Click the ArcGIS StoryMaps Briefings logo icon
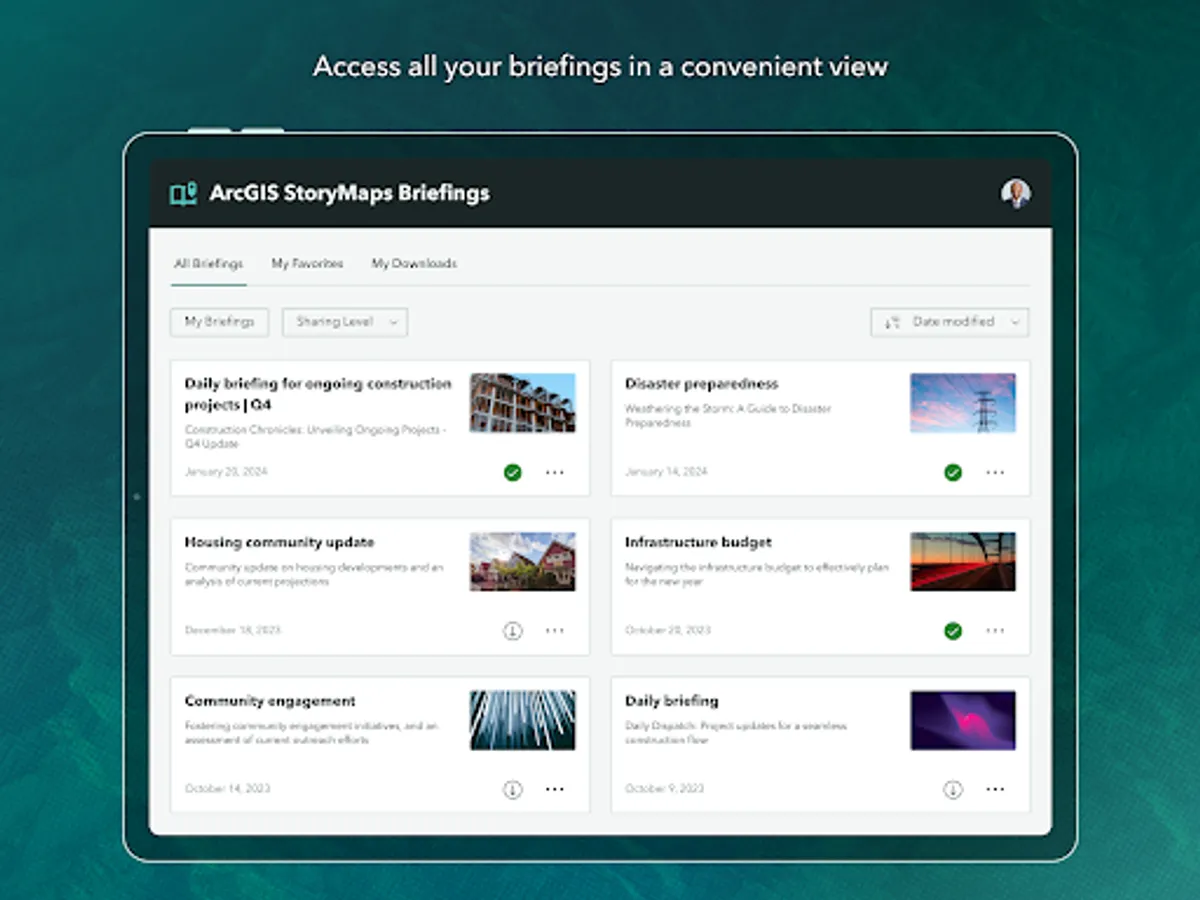 coord(183,193)
